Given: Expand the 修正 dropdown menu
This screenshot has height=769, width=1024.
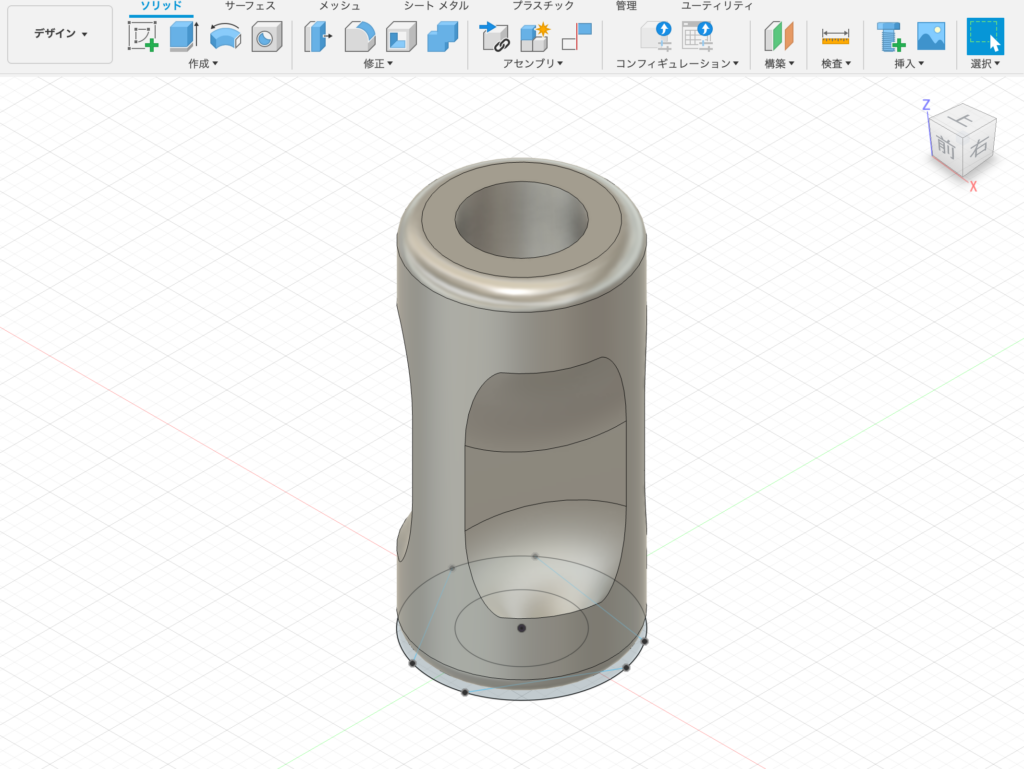Looking at the screenshot, I should coord(378,64).
